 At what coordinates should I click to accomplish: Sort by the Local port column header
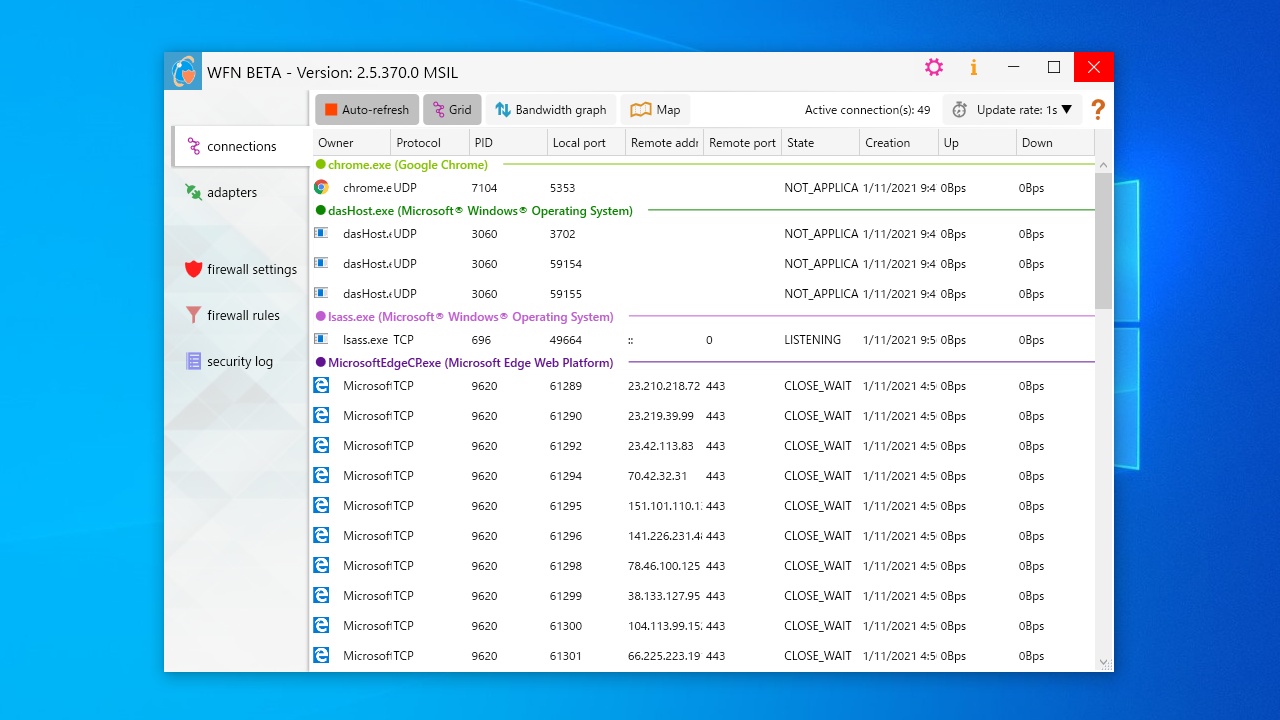[586, 143]
